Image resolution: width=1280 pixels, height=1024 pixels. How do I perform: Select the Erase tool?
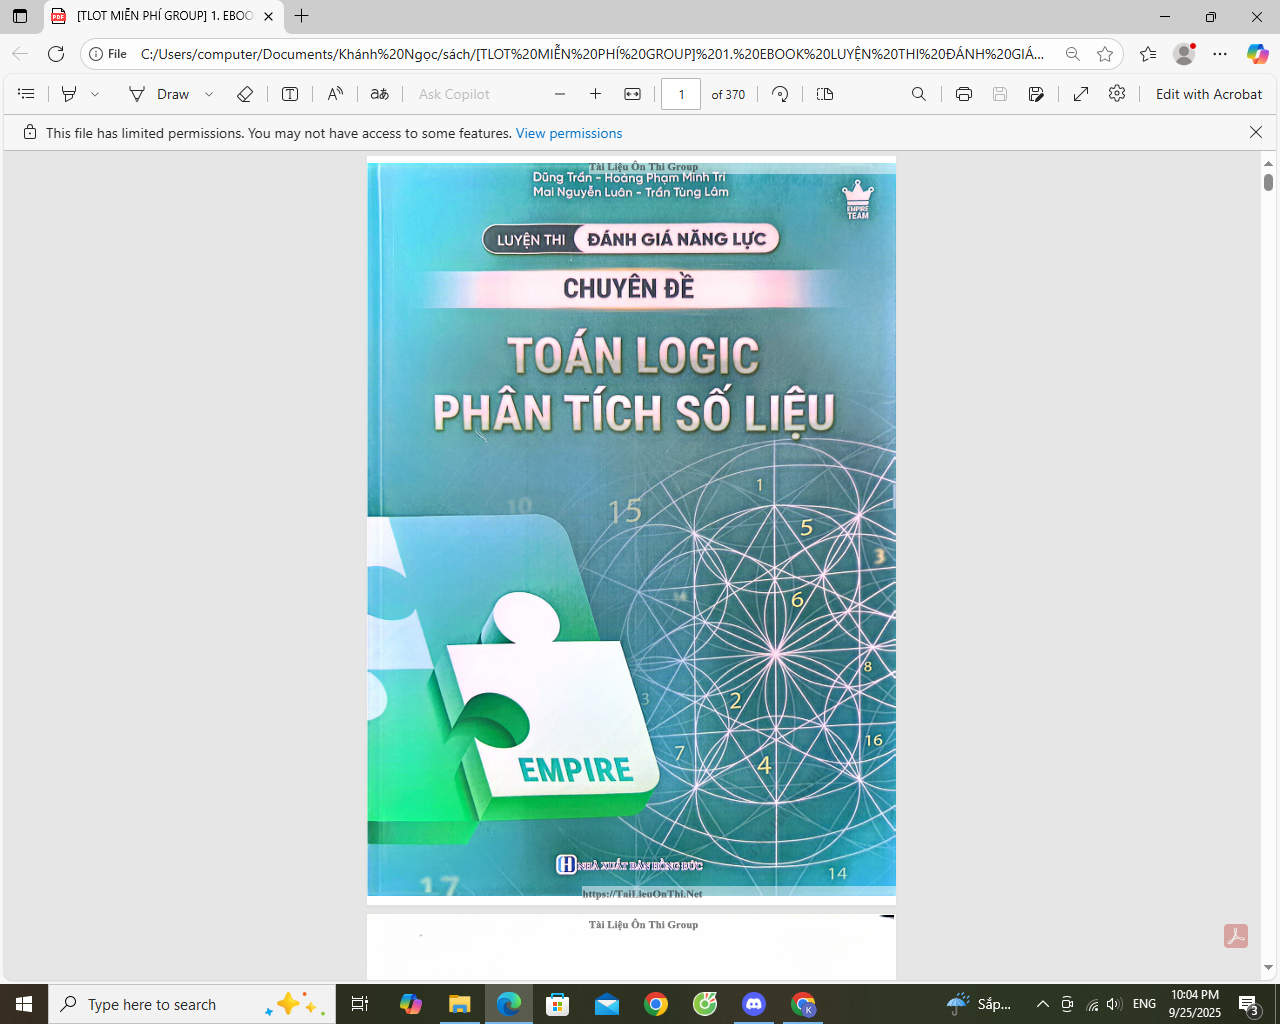244,94
